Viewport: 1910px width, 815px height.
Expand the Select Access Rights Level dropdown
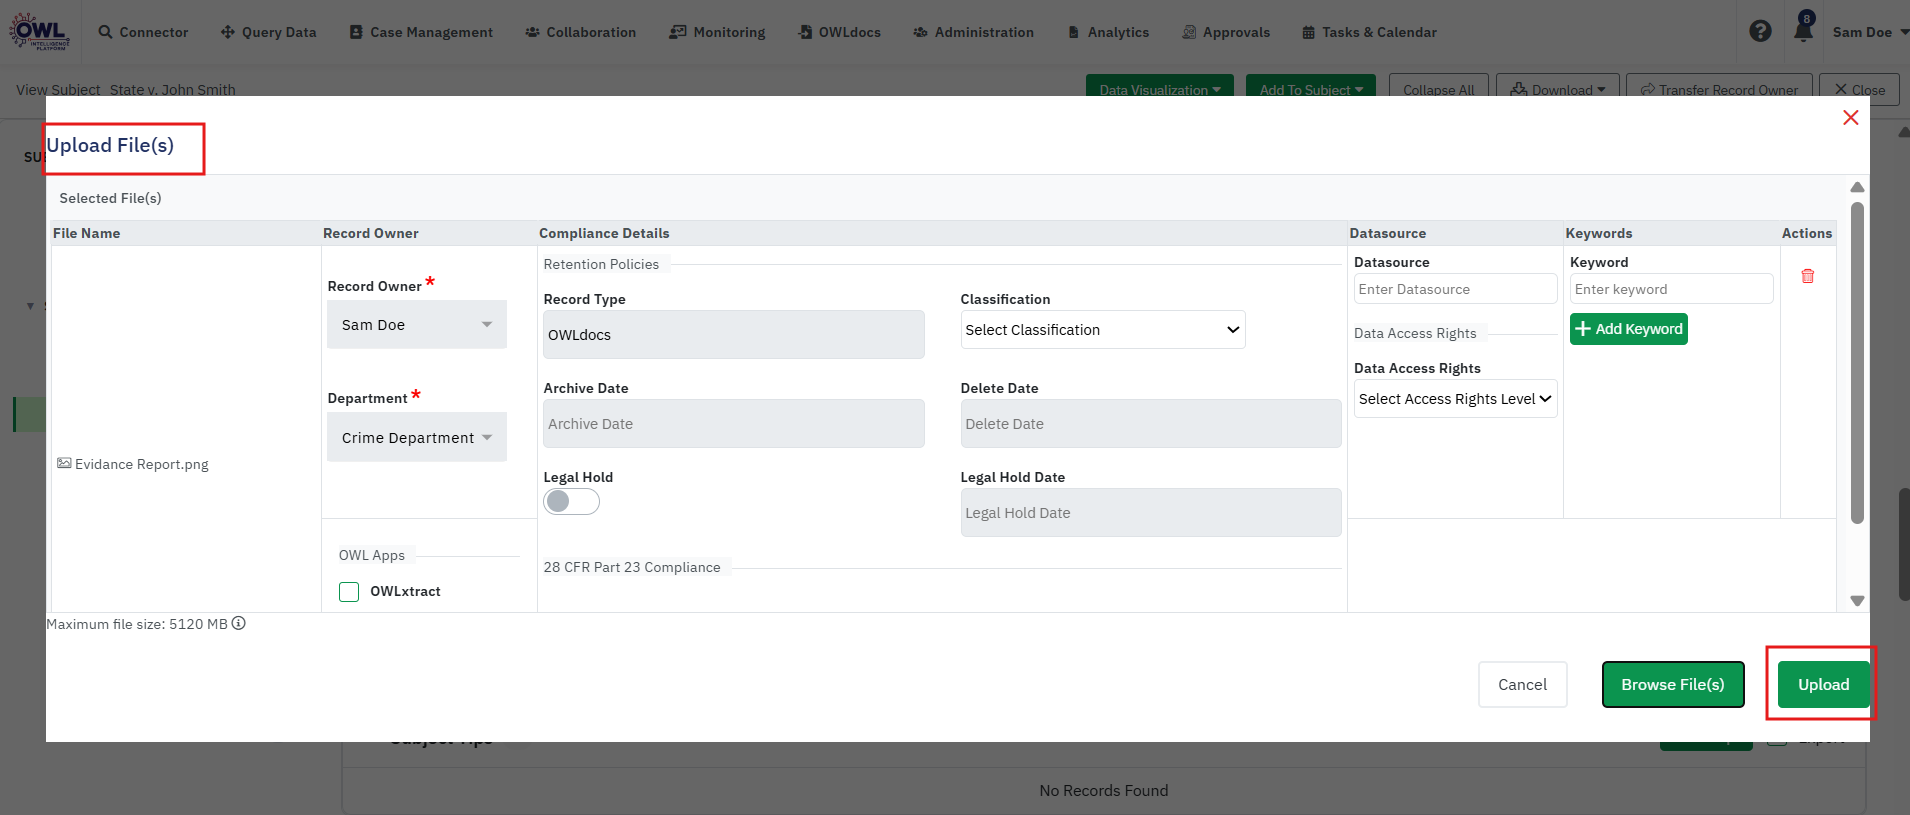tap(1455, 399)
